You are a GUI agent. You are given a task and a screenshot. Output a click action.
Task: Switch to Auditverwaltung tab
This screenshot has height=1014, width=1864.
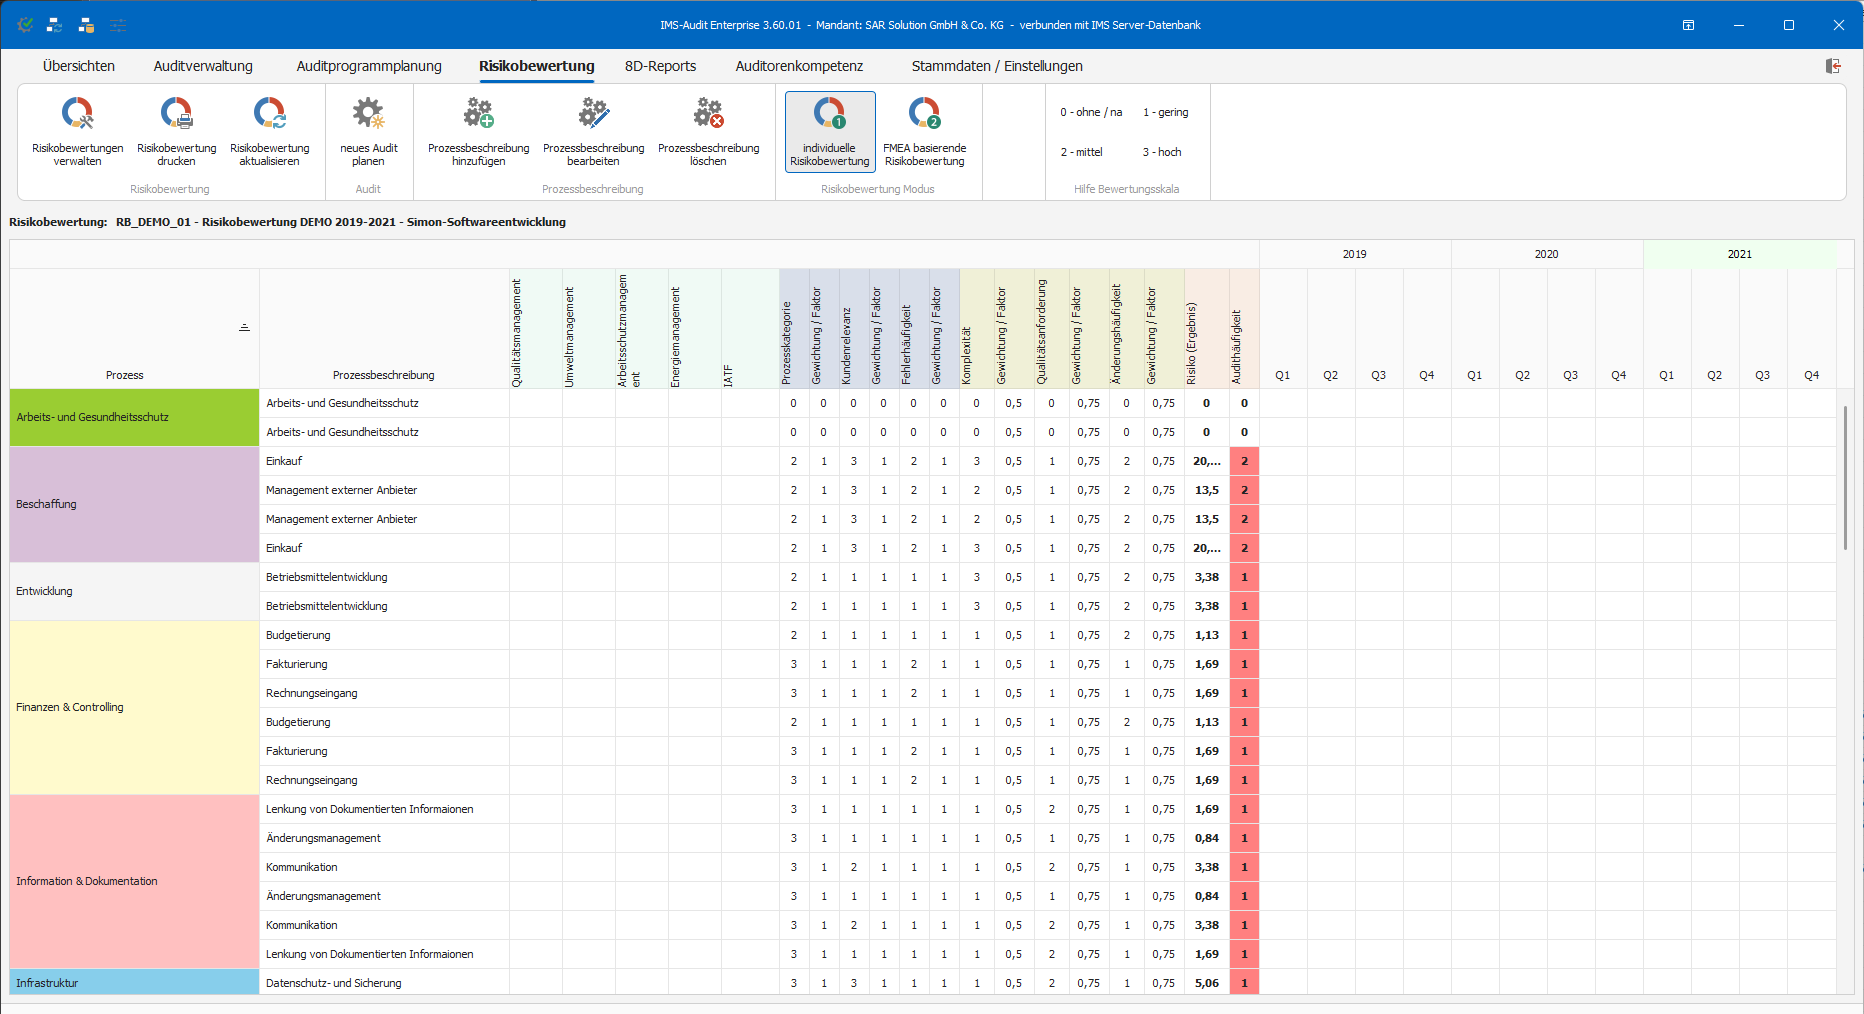click(x=203, y=66)
